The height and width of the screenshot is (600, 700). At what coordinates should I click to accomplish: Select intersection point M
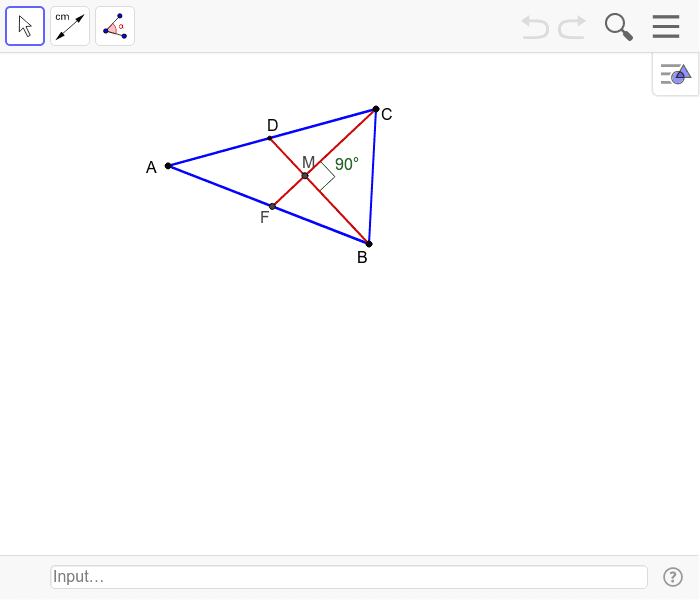[305, 176]
